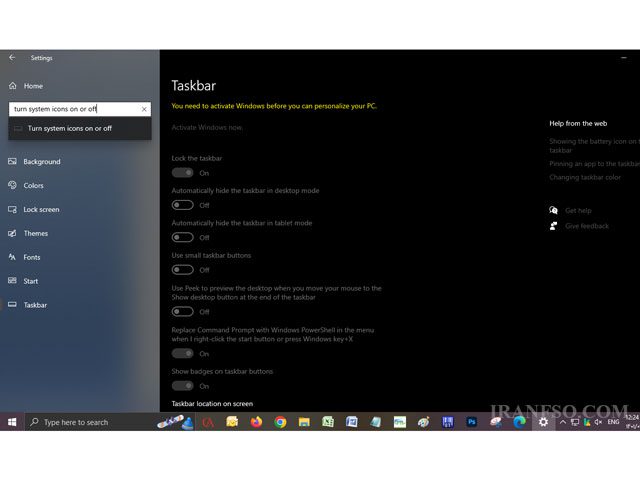Image resolution: width=640 pixels, height=480 pixels.
Task: Open 'Showing the battery icon' help link
Action: point(594,146)
